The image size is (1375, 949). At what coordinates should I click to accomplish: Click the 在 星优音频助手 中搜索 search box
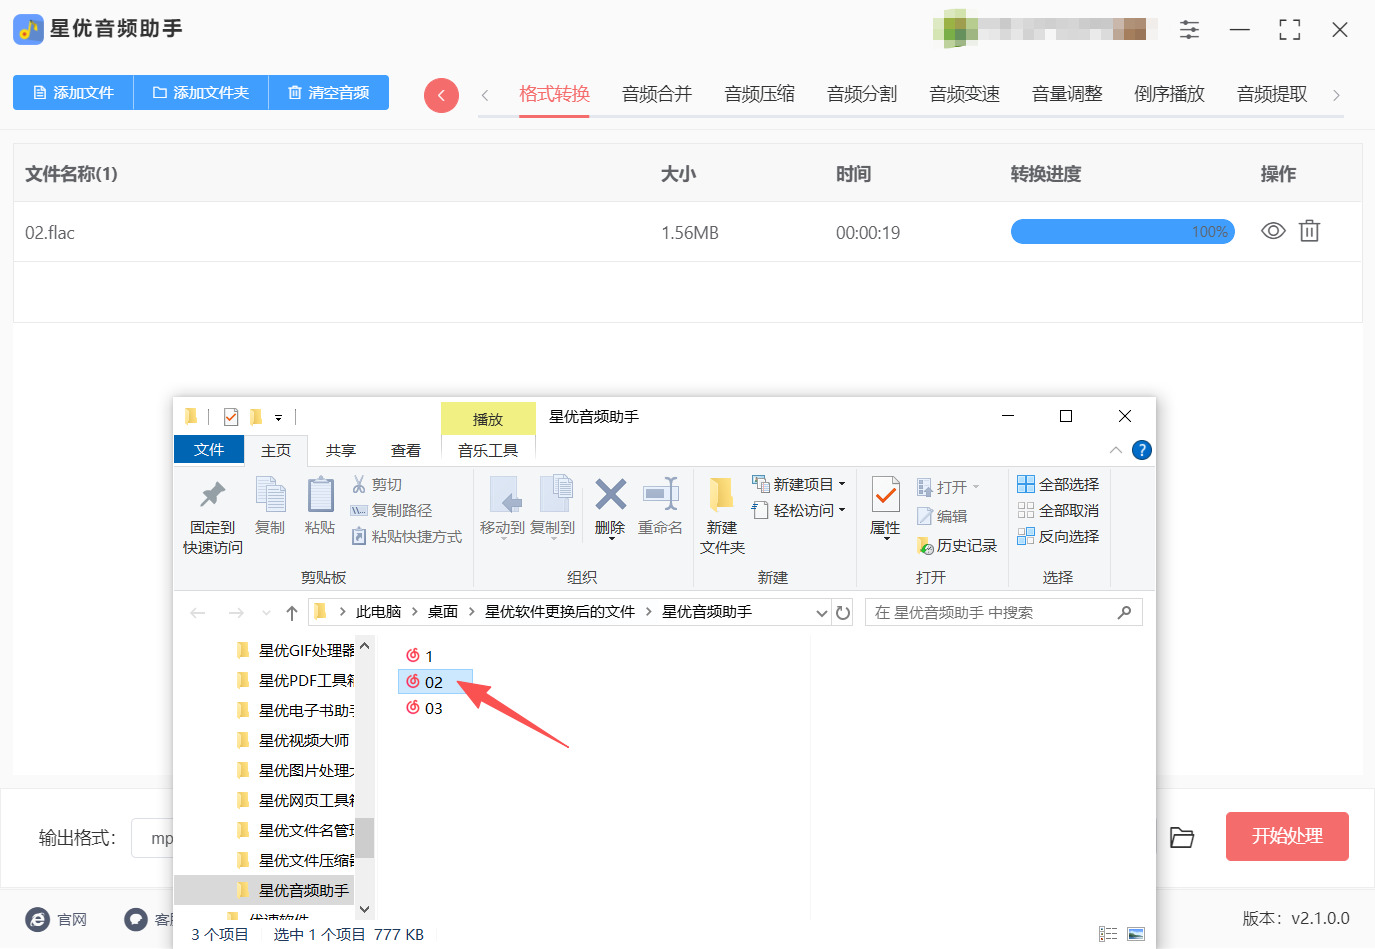point(1003,612)
